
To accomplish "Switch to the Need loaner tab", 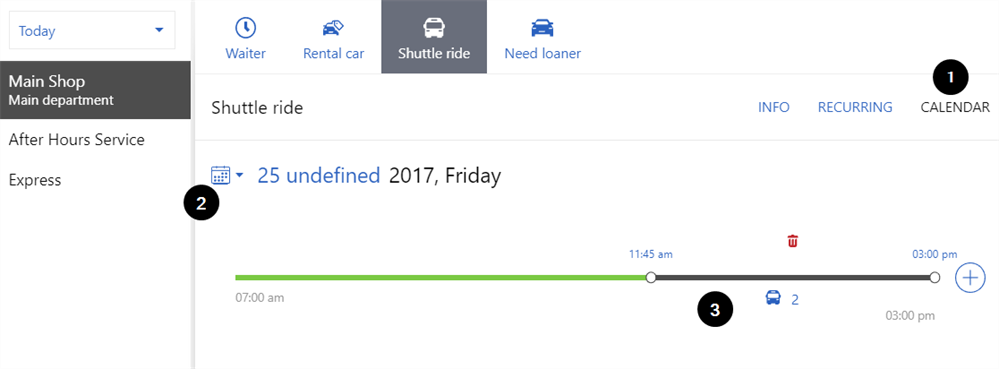I will [543, 37].
